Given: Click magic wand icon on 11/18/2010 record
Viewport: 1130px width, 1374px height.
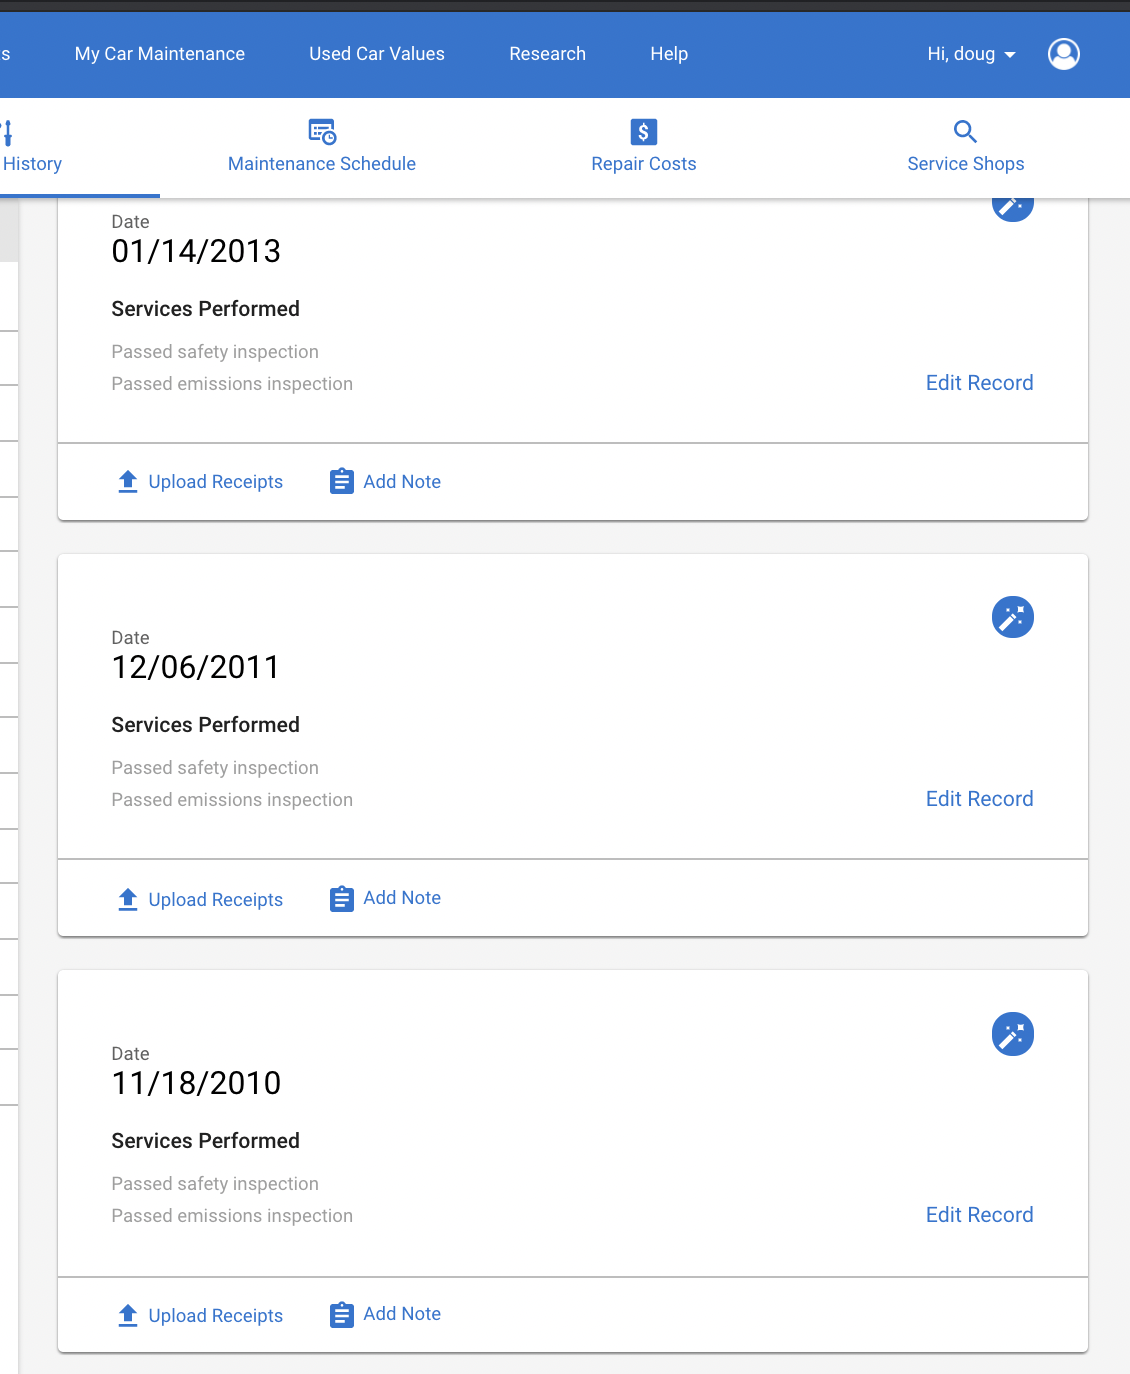Looking at the screenshot, I should pos(1013,1034).
